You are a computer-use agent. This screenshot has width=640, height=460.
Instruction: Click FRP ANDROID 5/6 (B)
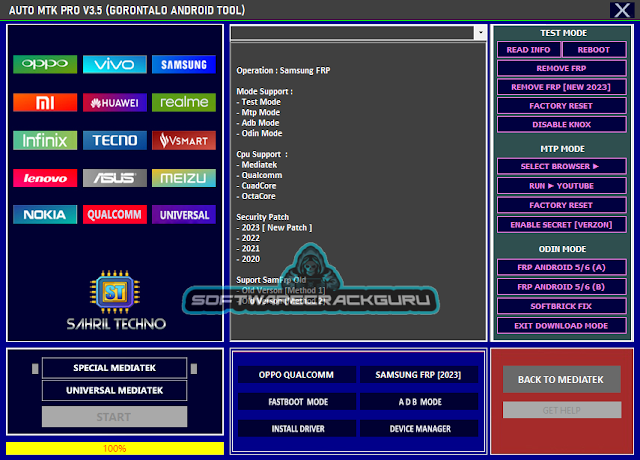[x=562, y=287]
